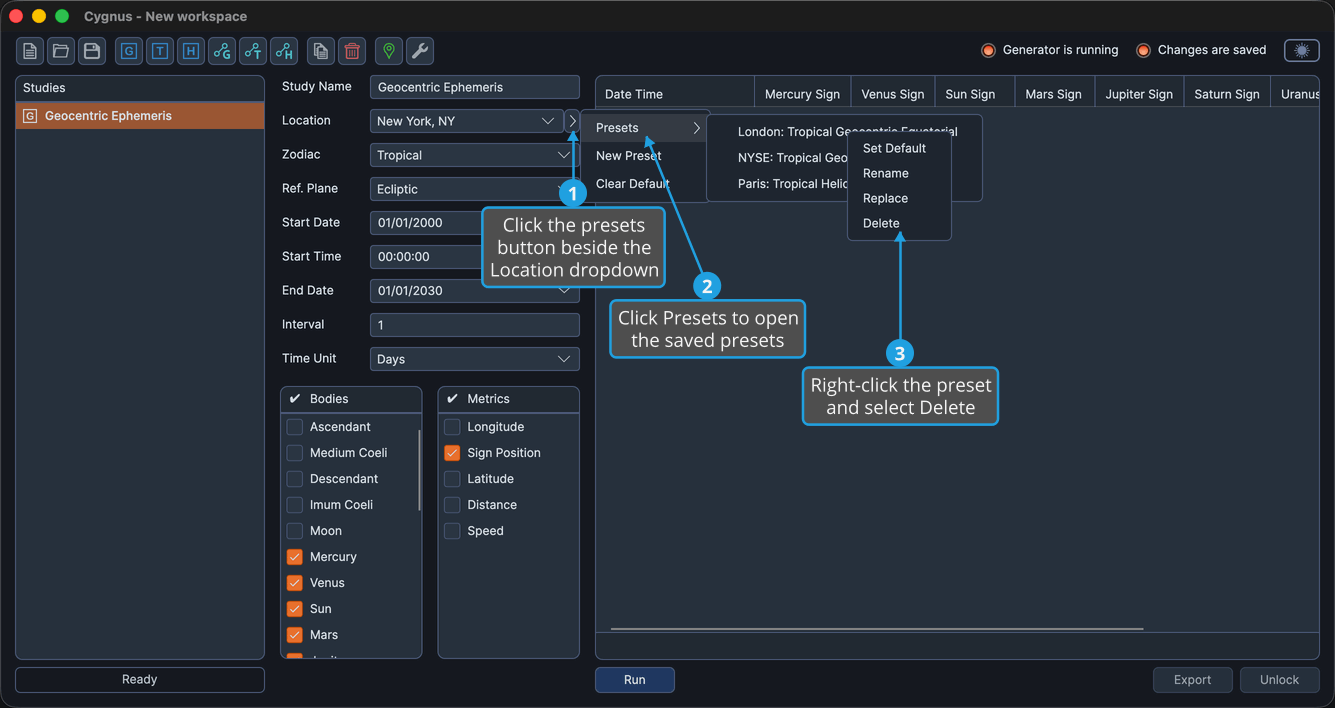Add a new H study (boxed H icon)
This screenshot has width=1335, height=708.
pyautogui.click(x=191, y=51)
